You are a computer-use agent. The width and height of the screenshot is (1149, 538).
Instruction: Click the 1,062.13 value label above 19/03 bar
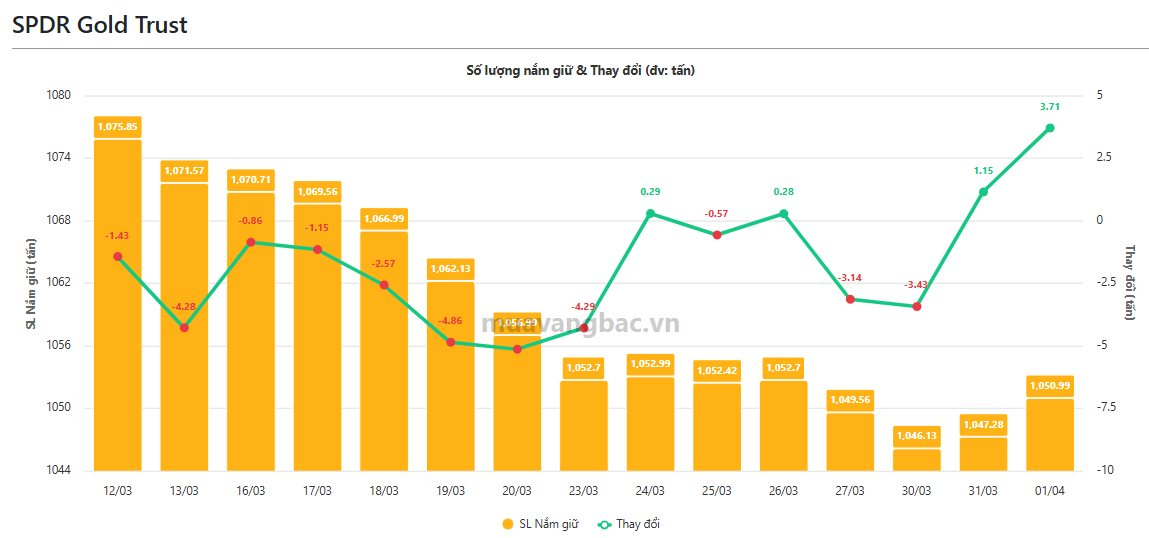(x=450, y=268)
